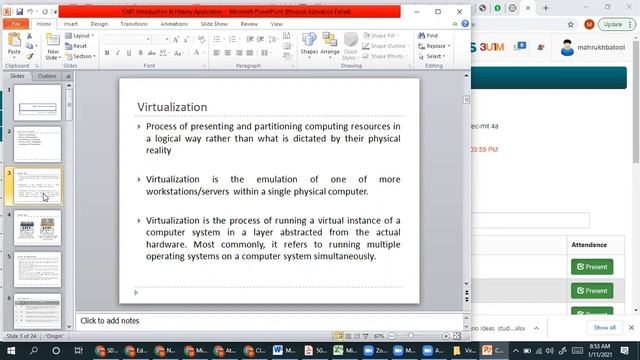Go to next slide using double arrow
The height and width of the screenshot is (360, 640).
pyautogui.click(x=467, y=300)
